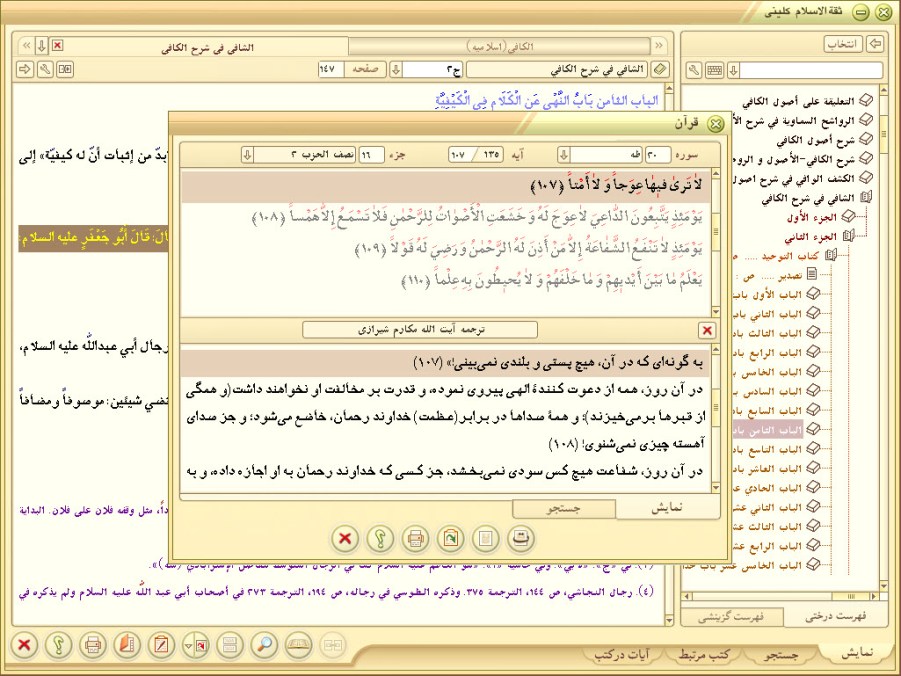901x676 pixels.
Task: Select شرح أصول الكافي in the tree
Action: (x=815, y=140)
